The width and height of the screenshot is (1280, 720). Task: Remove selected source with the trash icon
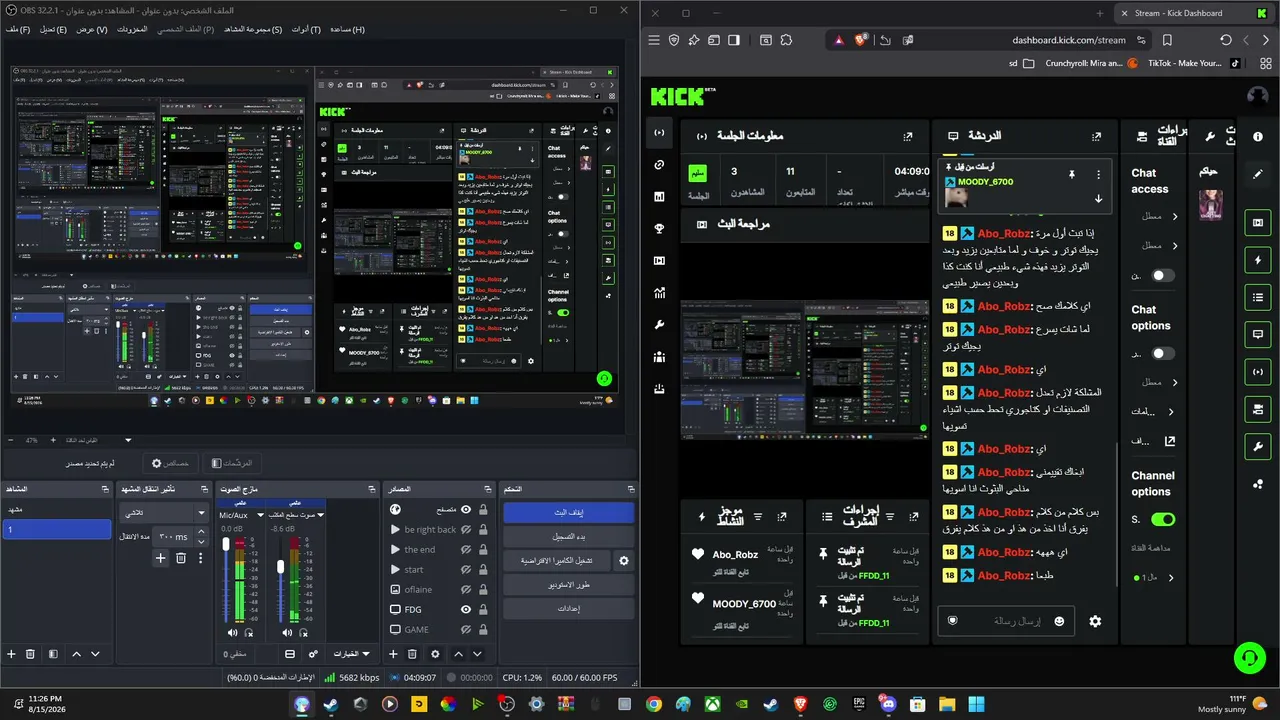412,654
